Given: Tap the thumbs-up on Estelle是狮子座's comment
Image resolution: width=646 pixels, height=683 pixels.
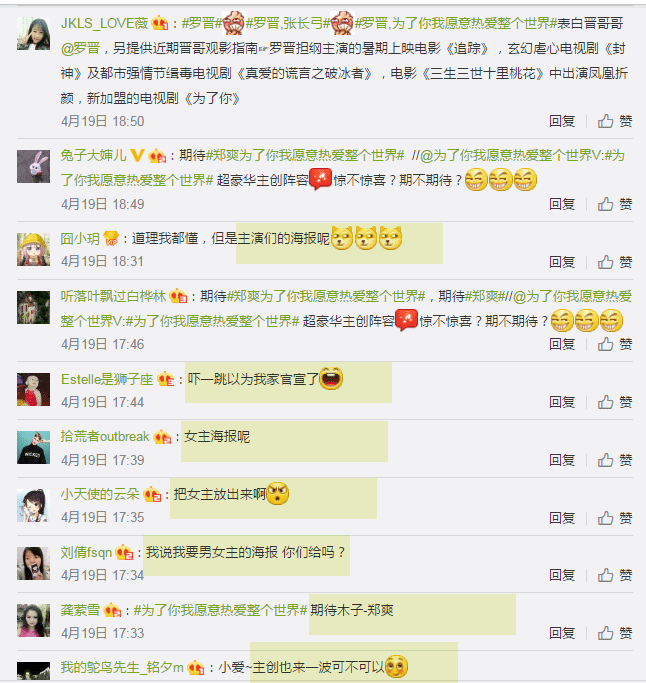Looking at the screenshot, I should (x=605, y=402).
